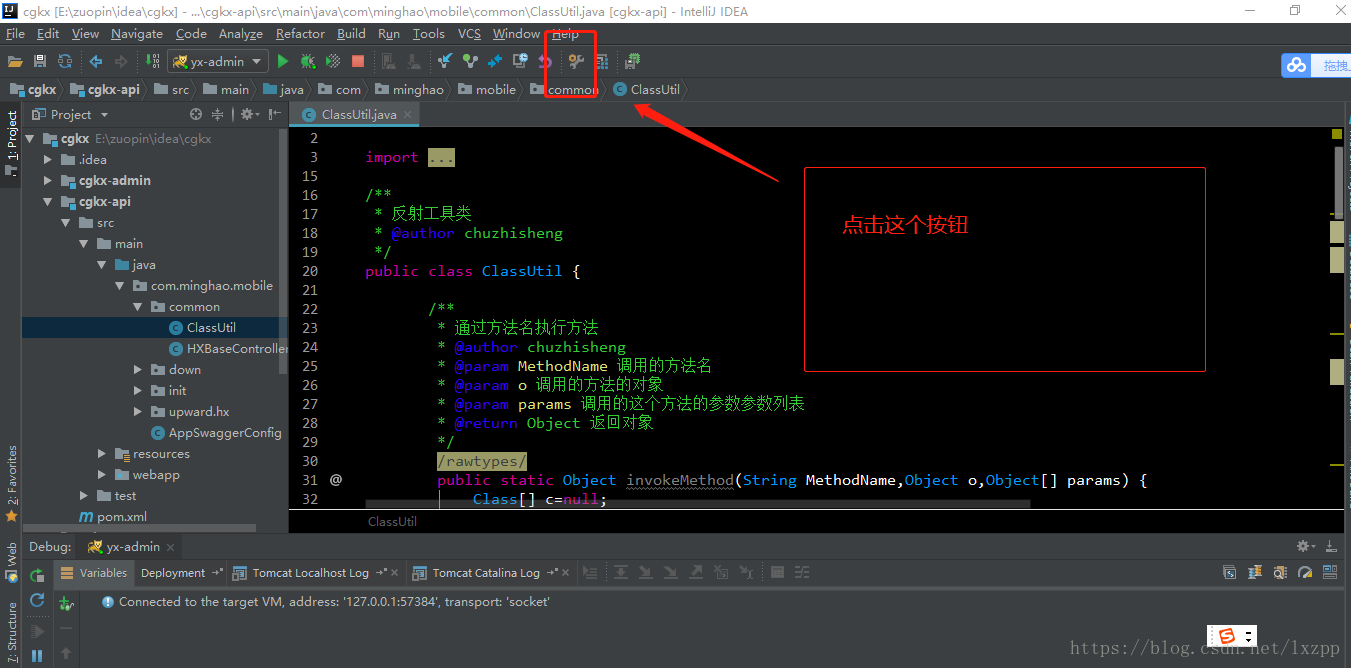
Task: Commit changes with the green VCS icon
Action: (x=470, y=61)
